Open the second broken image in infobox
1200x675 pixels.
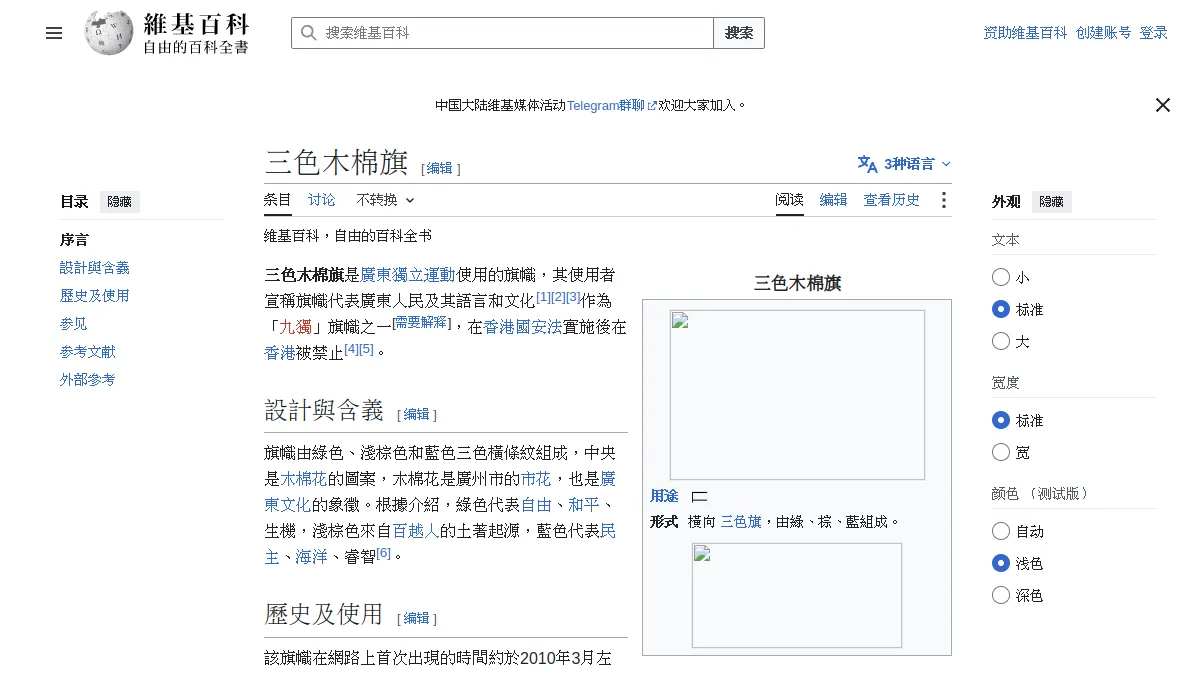pyautogui.click(x=797, y=595)
